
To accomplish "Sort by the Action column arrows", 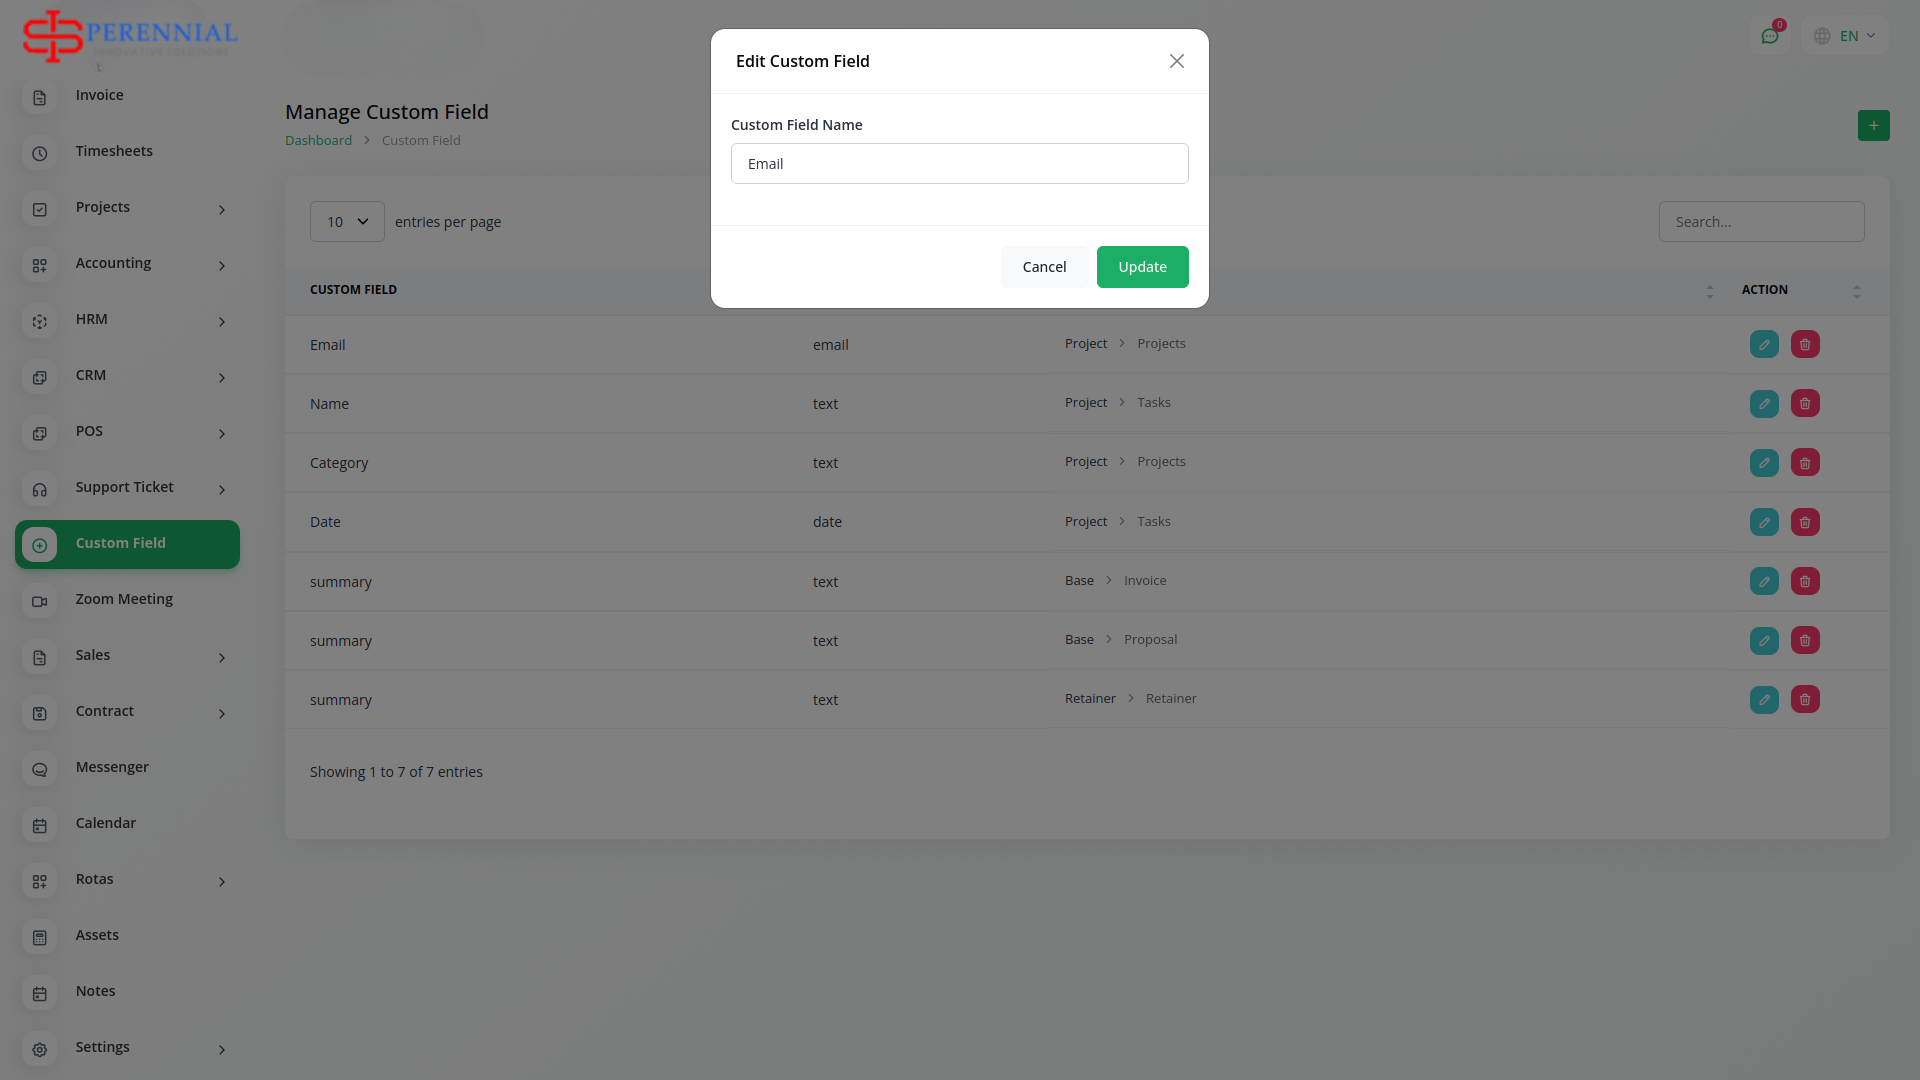I will 1856,291.
